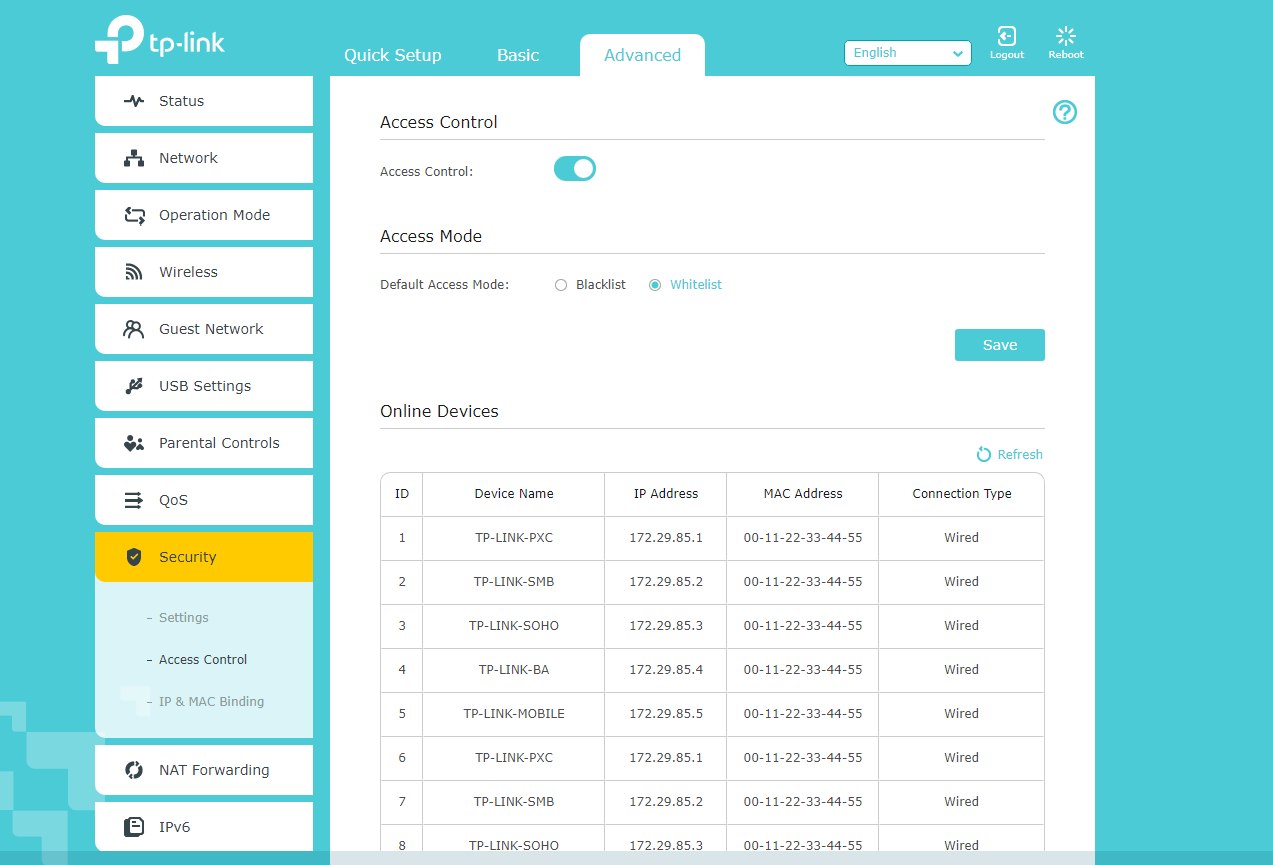Click the Network topology icon
Viewport: 1273px width, 865px height.
(x=134, y=158)
